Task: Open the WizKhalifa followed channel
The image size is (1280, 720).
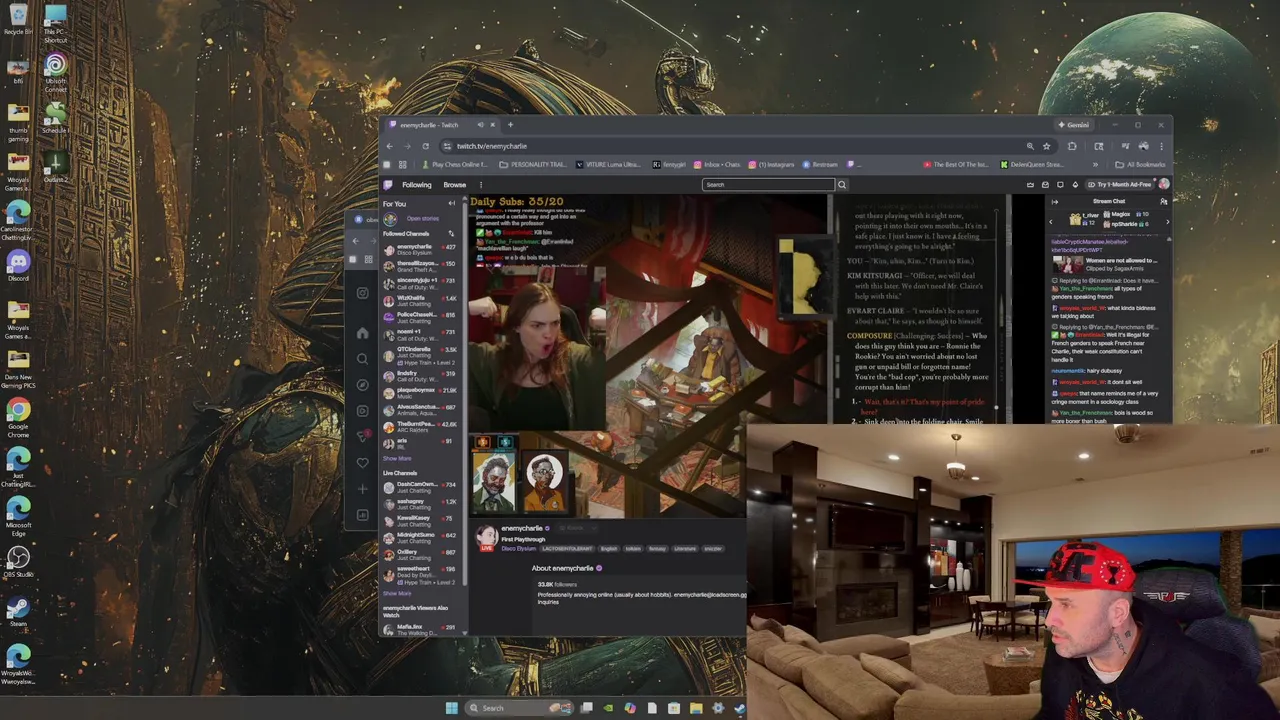Action: 420,301
